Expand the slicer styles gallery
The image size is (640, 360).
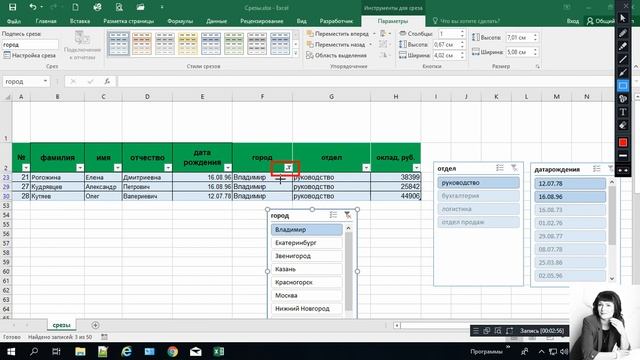(296, 53)
